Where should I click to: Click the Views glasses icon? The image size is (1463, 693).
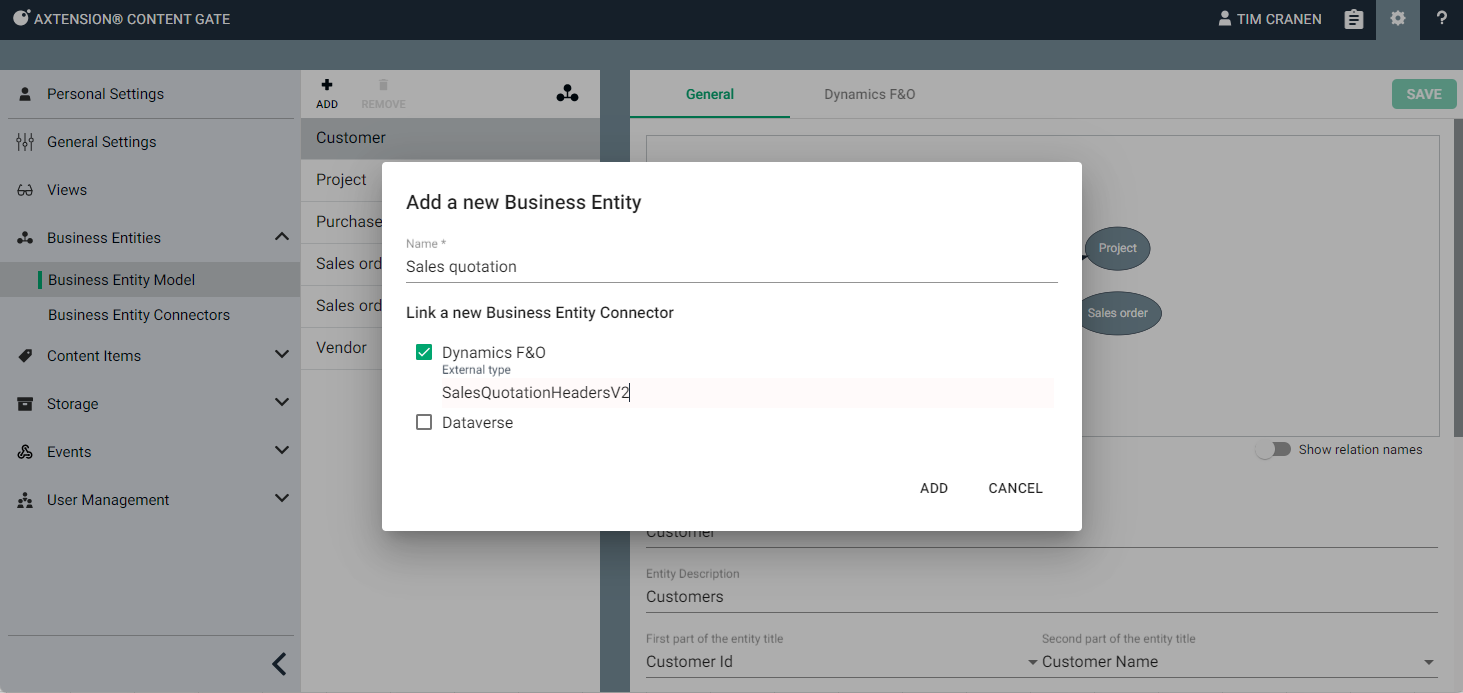coord(25,190)
